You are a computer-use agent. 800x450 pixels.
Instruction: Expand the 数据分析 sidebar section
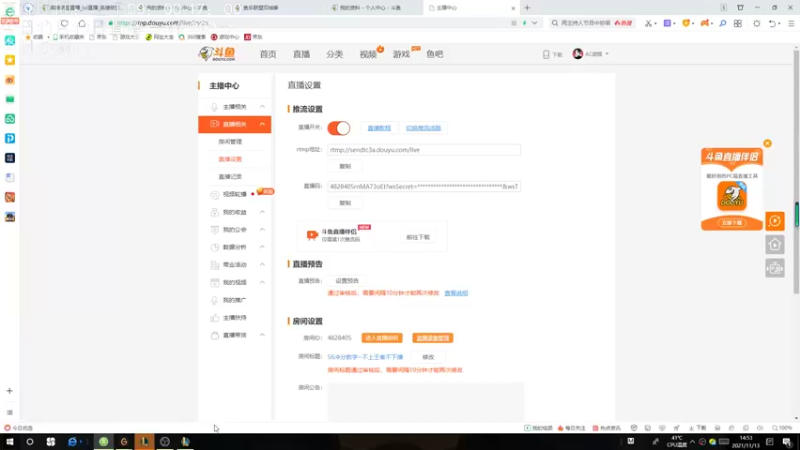[x=262, y=247]
